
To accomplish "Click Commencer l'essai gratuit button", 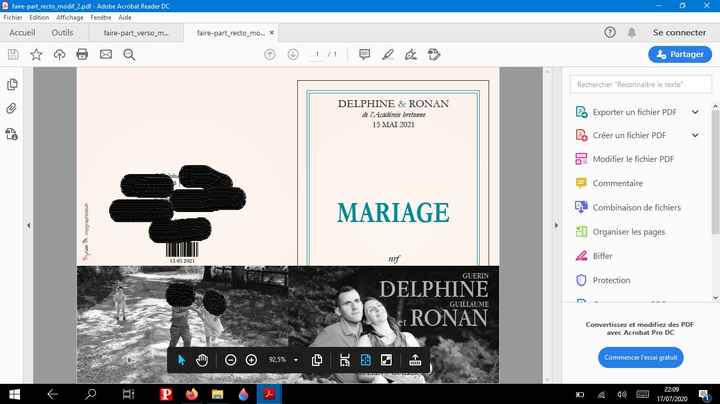I will pyautogui.click(x=641, y=357).
